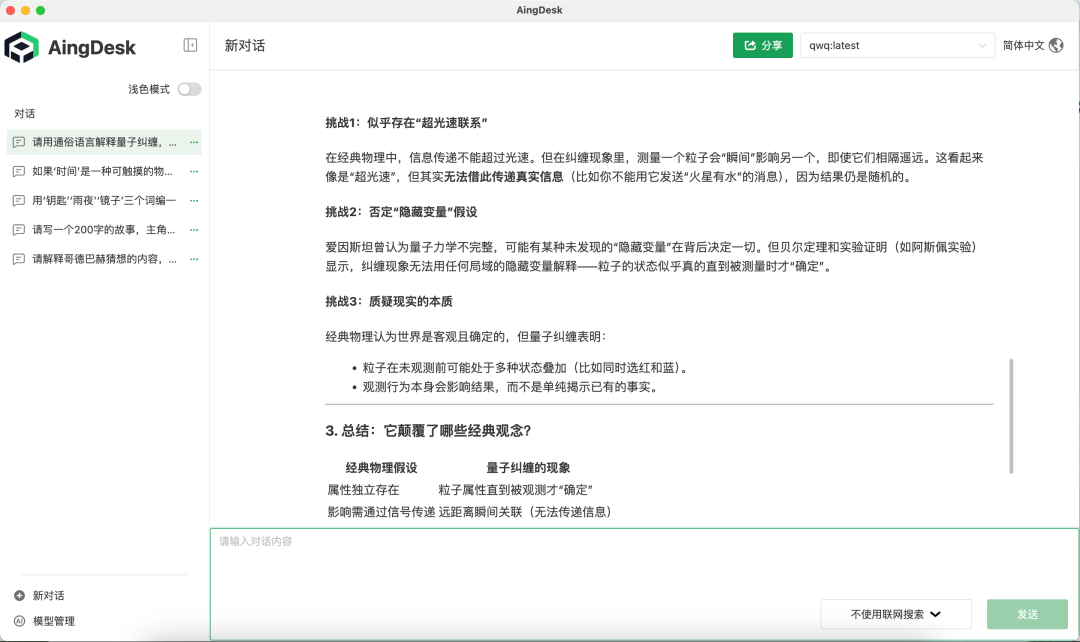Image resolution: width=1080 pixels, height=642 pixels.
Task: Click chat icon of 用'钥匙' row
Action: [19, 200]
